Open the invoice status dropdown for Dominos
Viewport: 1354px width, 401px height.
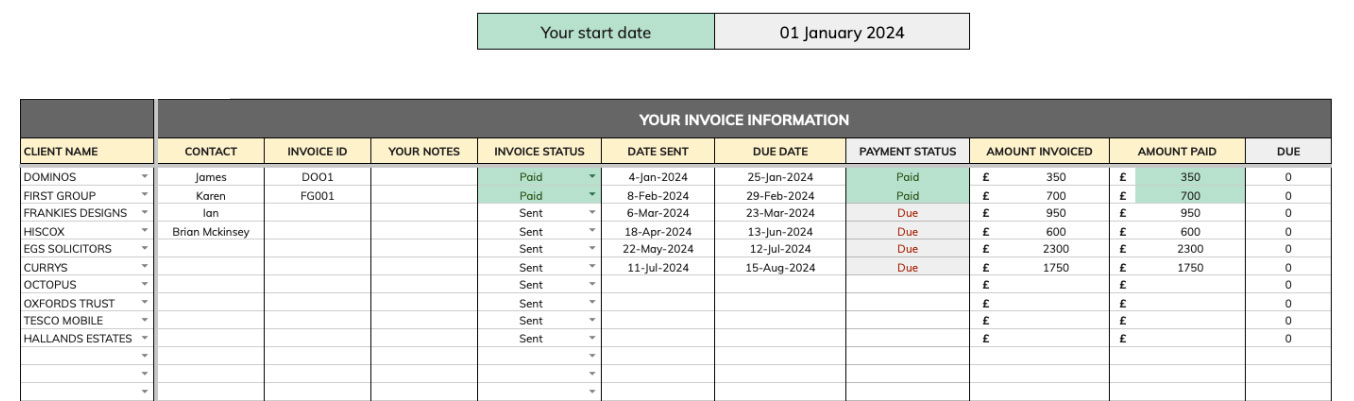pyautogui.click(x=592, y=177)
